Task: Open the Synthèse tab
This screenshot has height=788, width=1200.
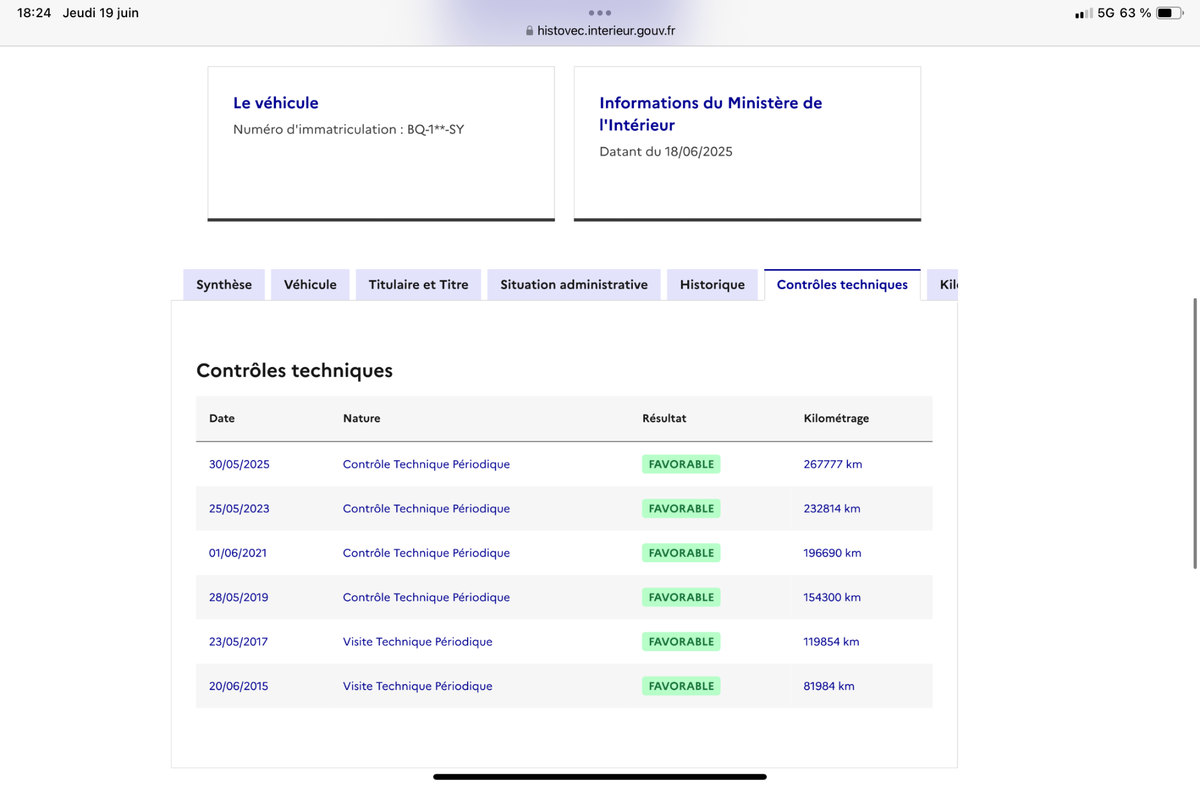Action: pos(224,285)
